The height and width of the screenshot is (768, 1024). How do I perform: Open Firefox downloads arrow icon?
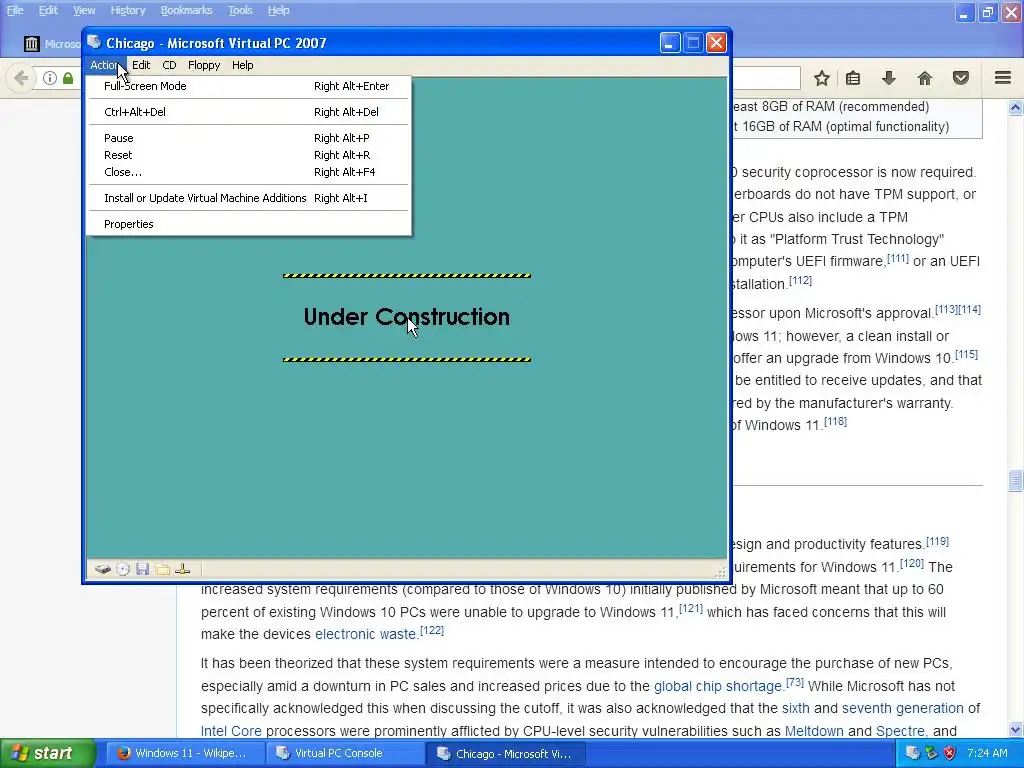[x=888, y=78]
